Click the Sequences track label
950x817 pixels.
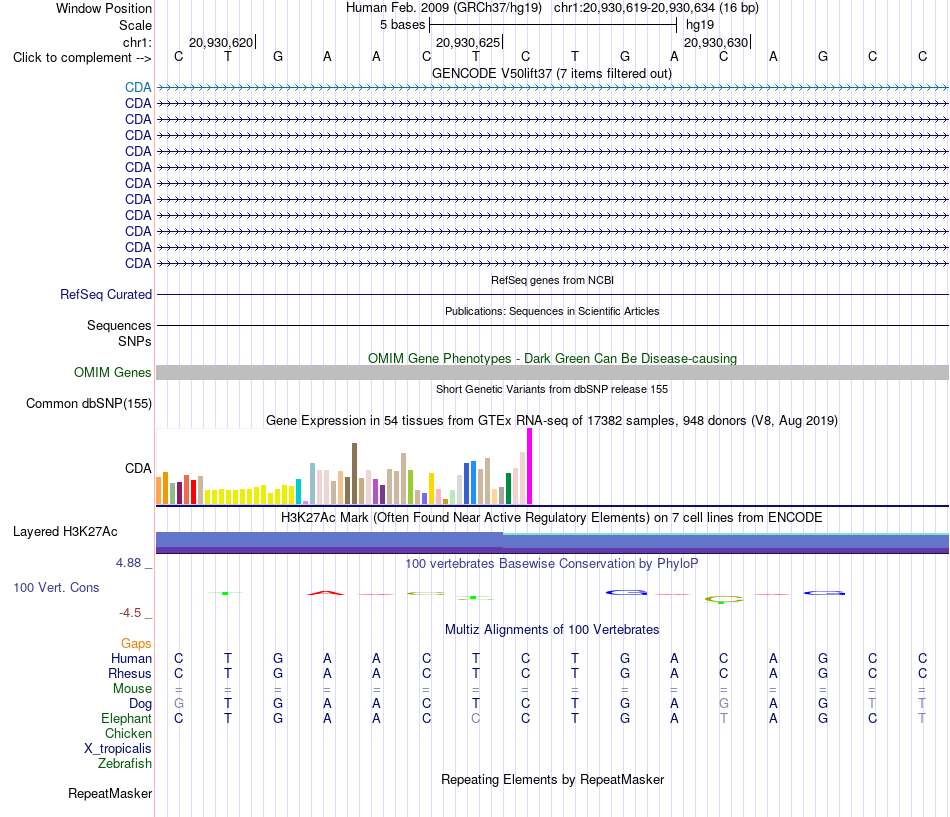(x=119, y=325)
